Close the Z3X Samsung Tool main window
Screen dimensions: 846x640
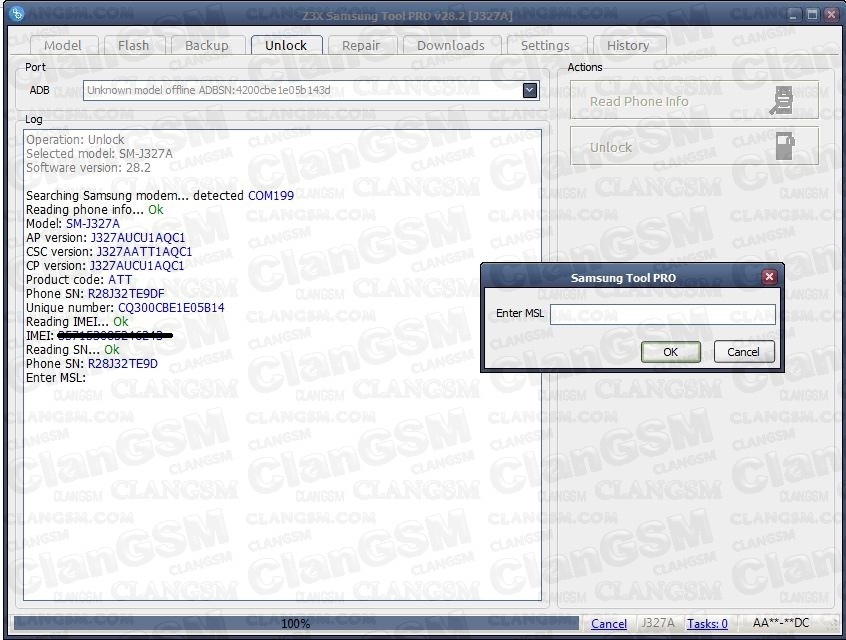pos(831,15)
